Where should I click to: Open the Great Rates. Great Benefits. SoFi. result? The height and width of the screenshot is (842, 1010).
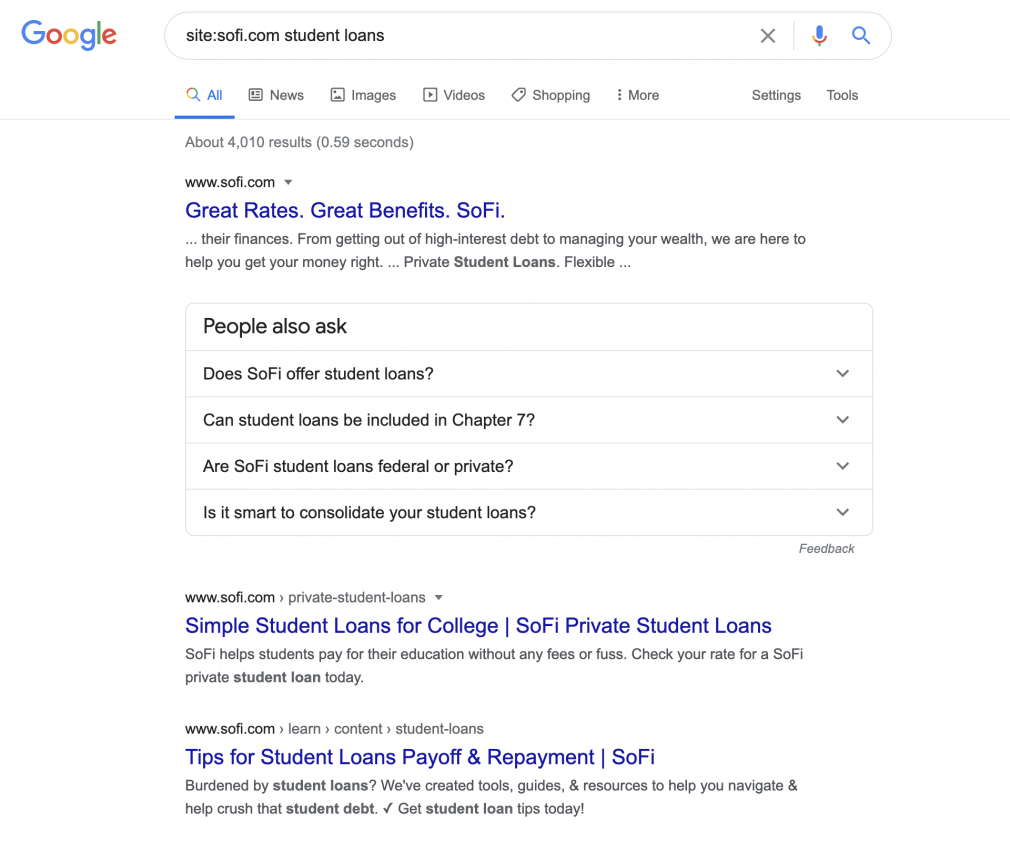point(345,210)
